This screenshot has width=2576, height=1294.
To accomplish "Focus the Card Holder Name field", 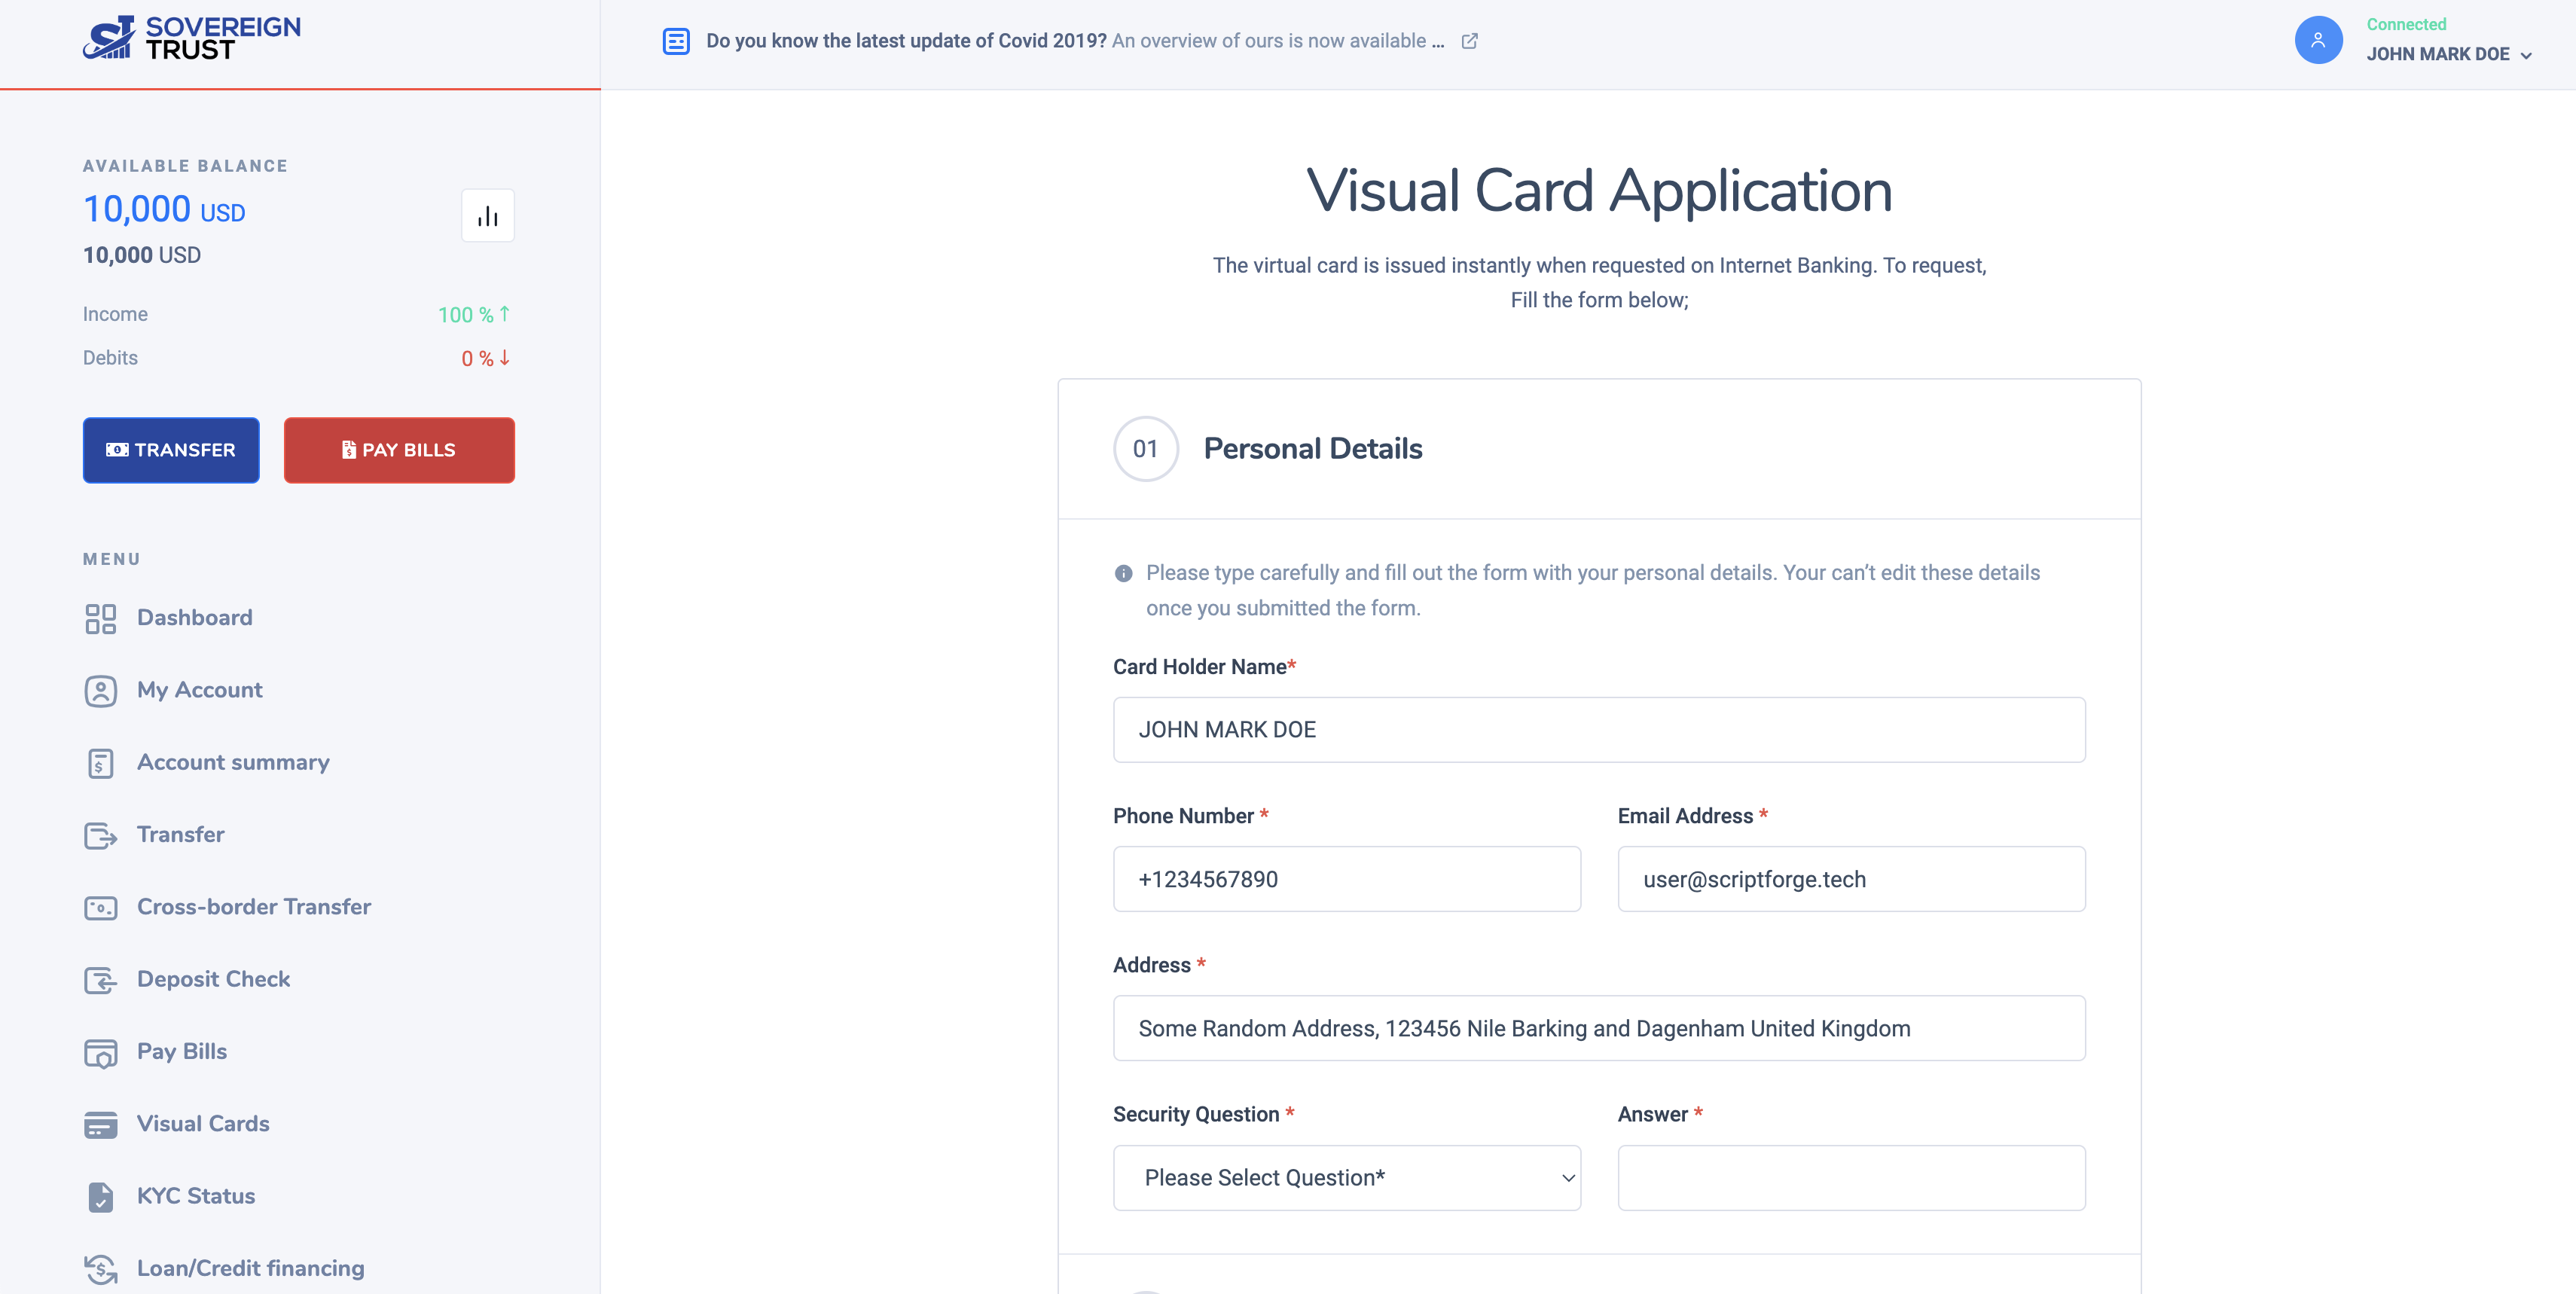I will 1599,730.
